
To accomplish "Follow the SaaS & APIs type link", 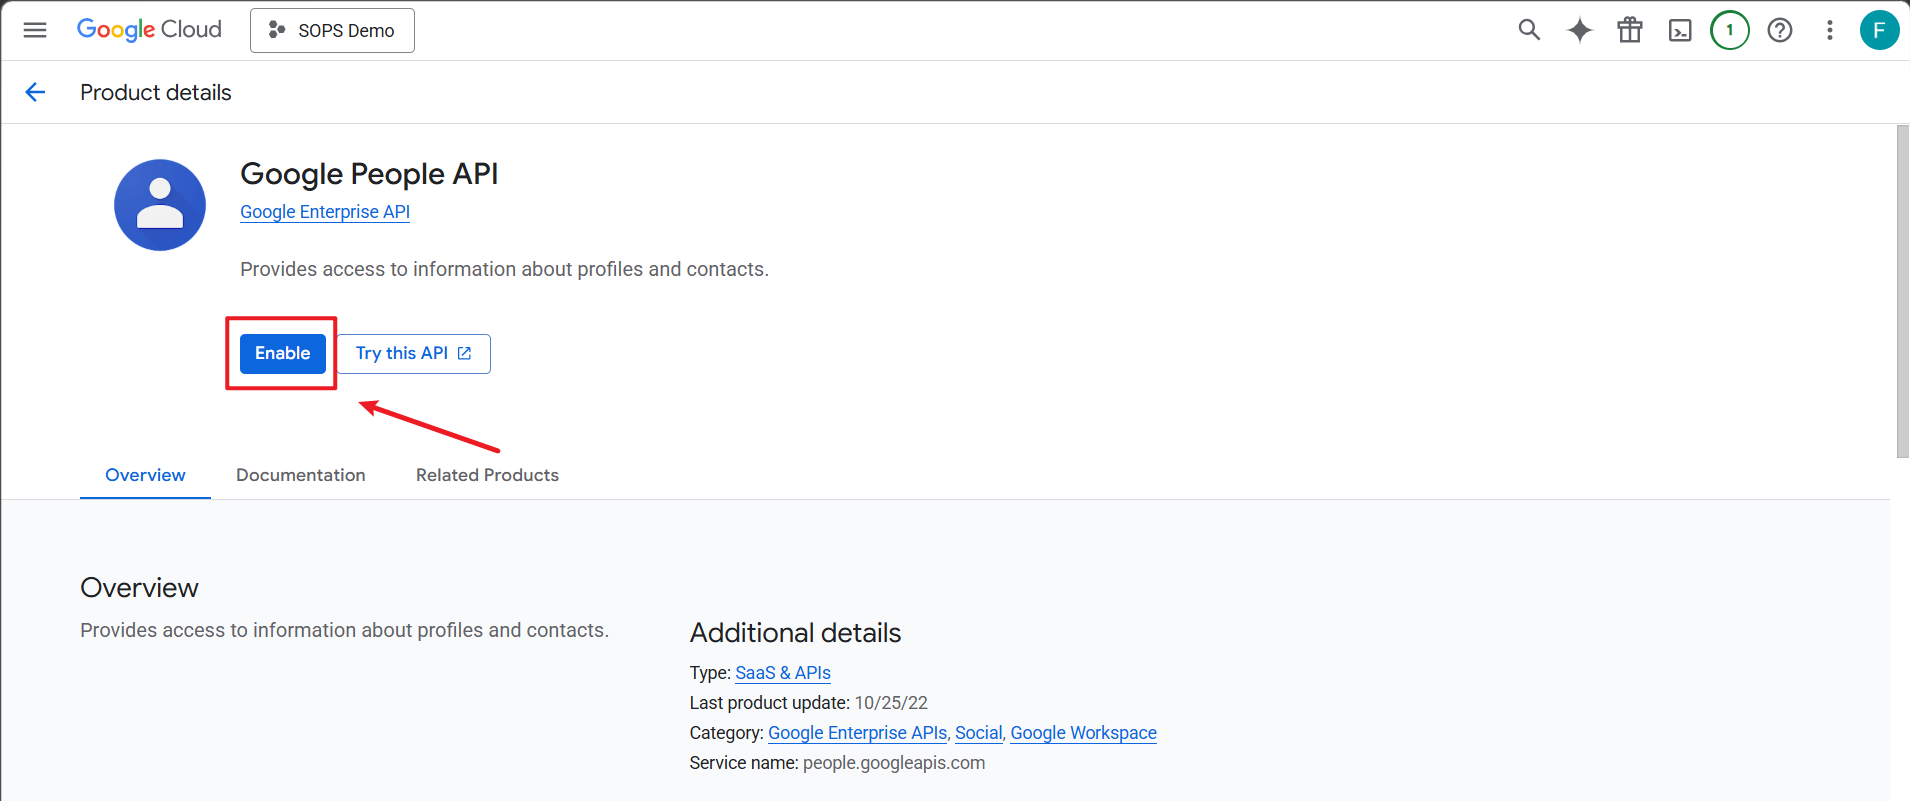I will tap(783, 673).
